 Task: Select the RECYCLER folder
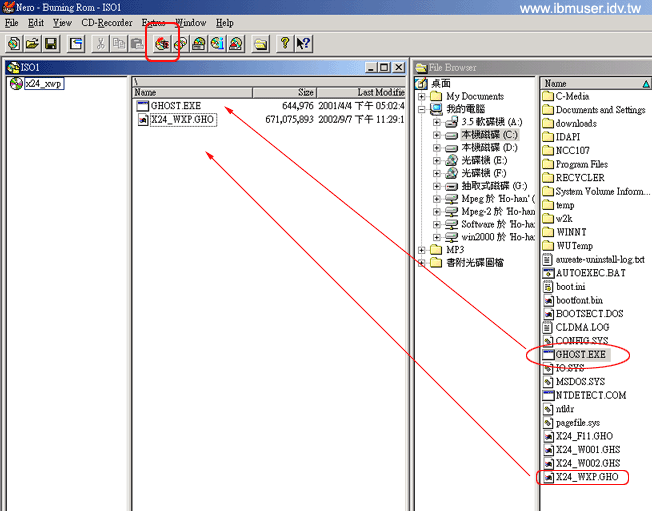pyautogui.click(x=580, y=178)
